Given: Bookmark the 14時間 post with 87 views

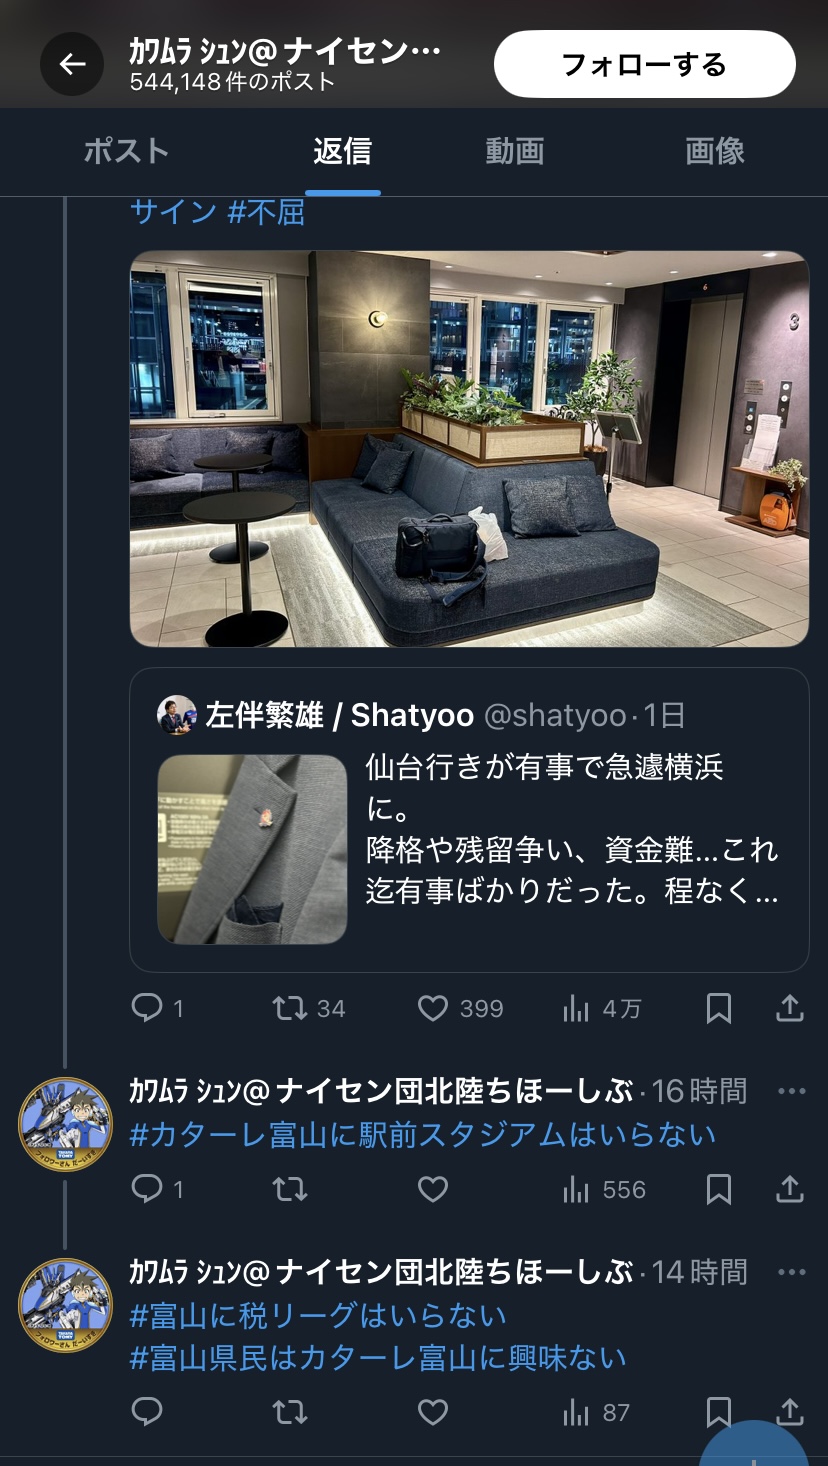Looking at the screenshot, I should coord(719,1412).
